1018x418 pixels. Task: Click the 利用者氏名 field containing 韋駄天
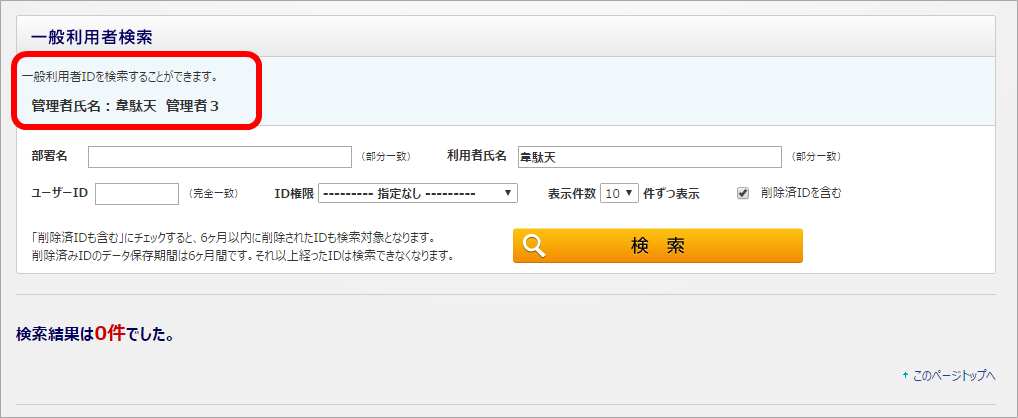coord(648,157)
